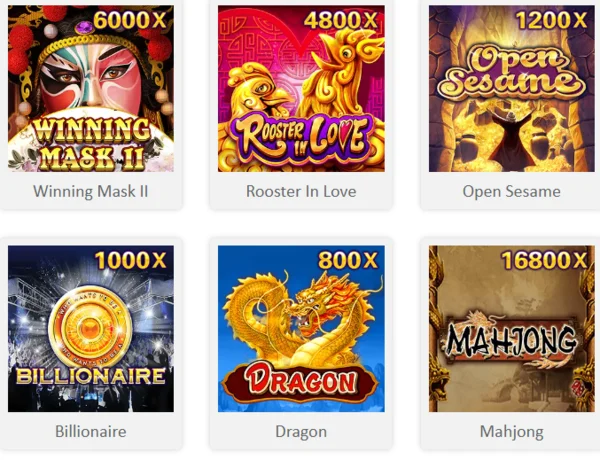This screenshot has height=460, width=600.
Task: Open the Mahjong game thumbnail
Action: point(512,329)
